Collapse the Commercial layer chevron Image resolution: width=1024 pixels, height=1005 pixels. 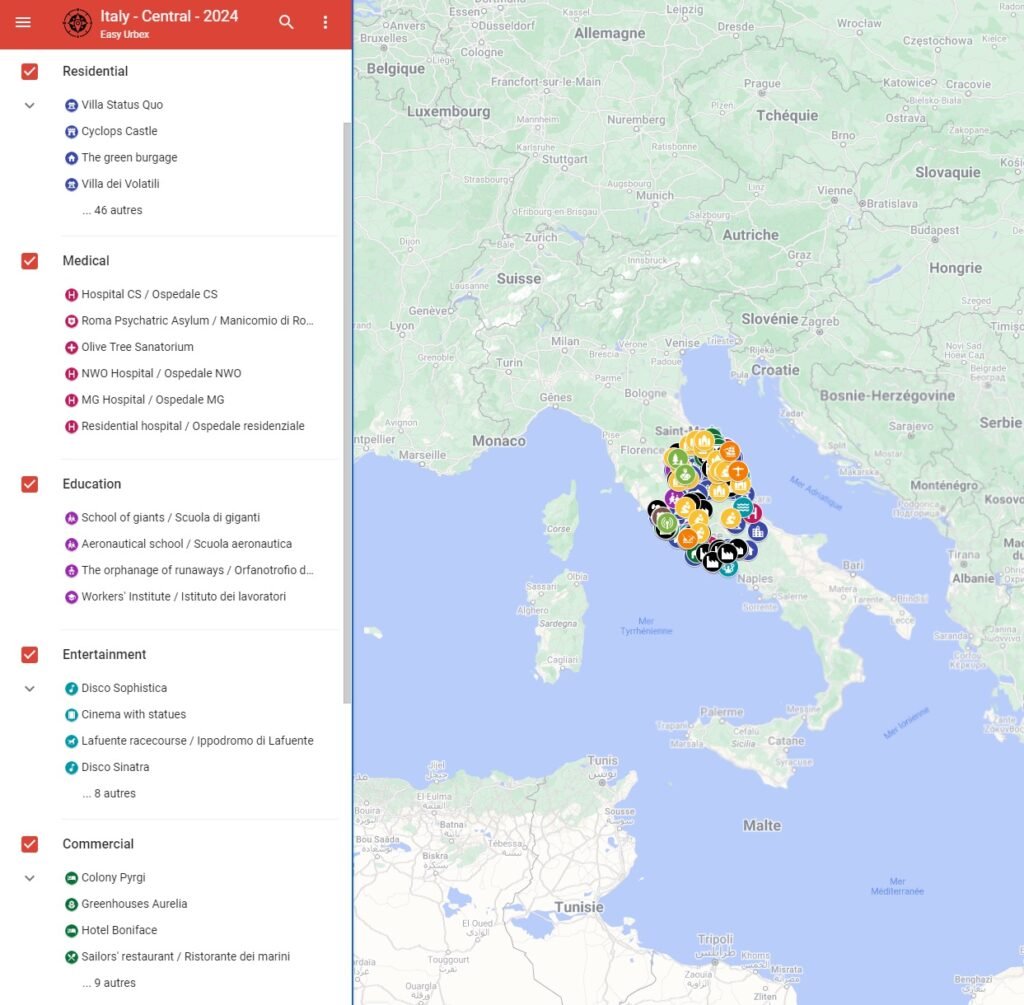29,878
